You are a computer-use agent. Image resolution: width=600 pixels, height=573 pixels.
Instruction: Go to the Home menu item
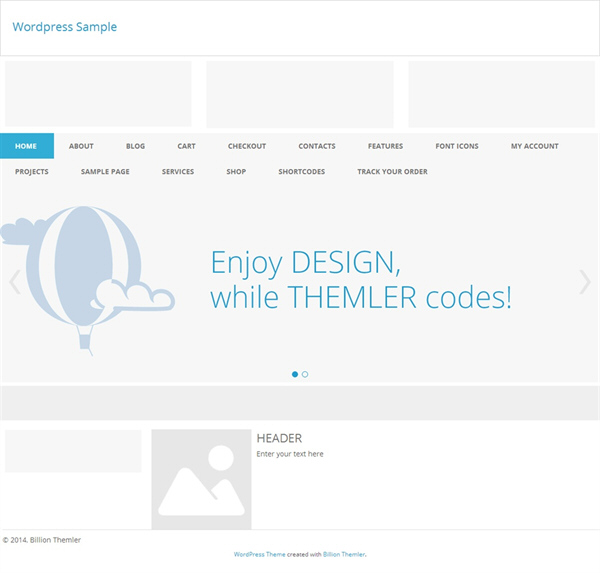coord(27,146)
